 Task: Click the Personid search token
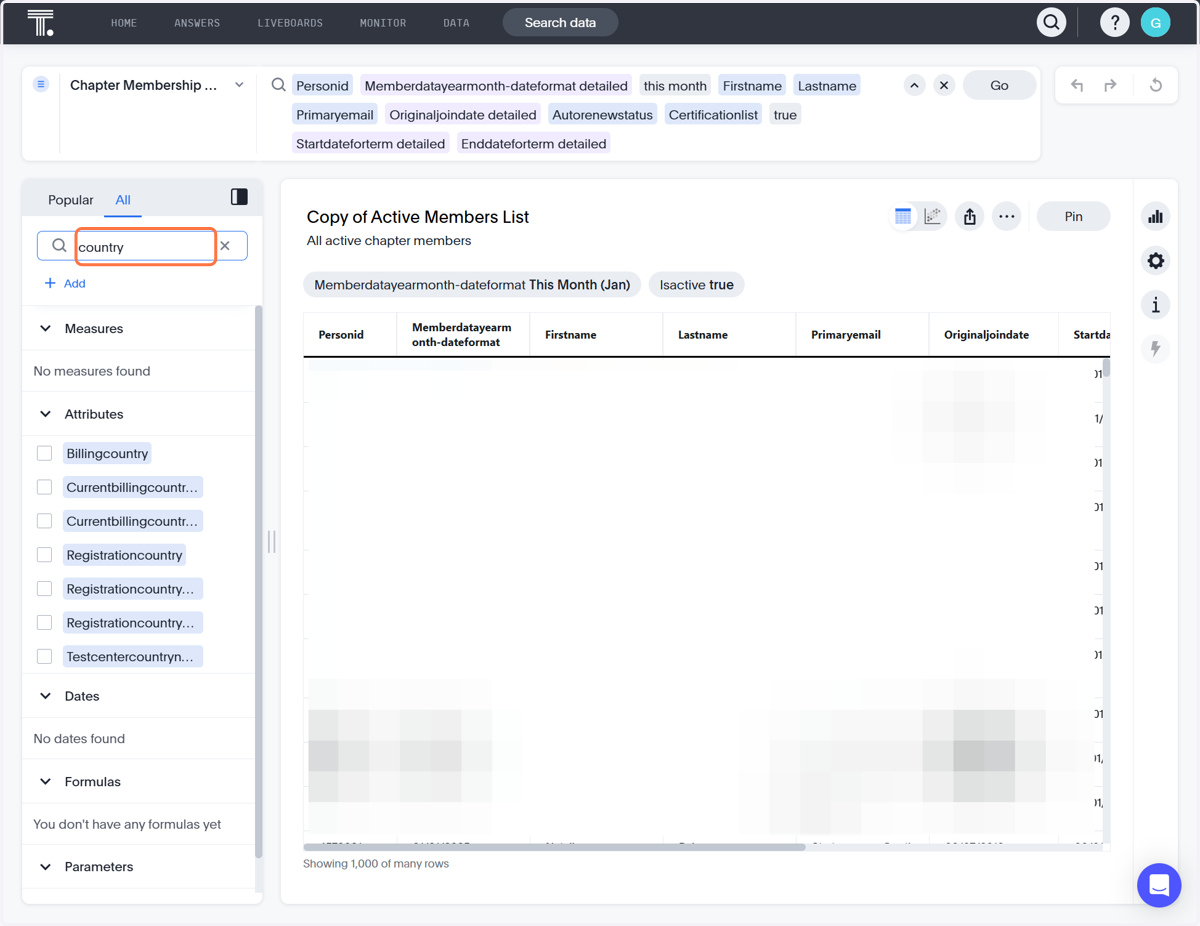pyautogui.click(x=322, y=86)
